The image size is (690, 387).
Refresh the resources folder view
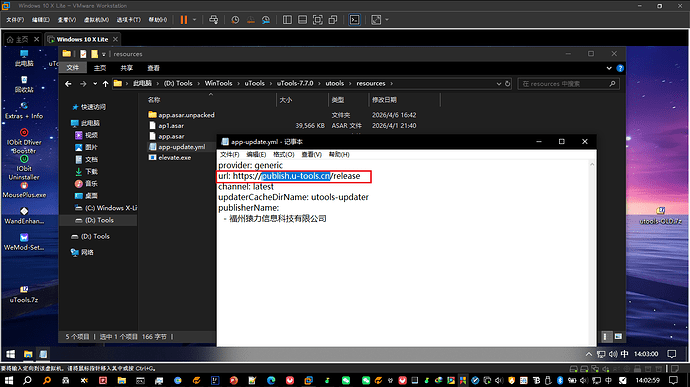507,84
